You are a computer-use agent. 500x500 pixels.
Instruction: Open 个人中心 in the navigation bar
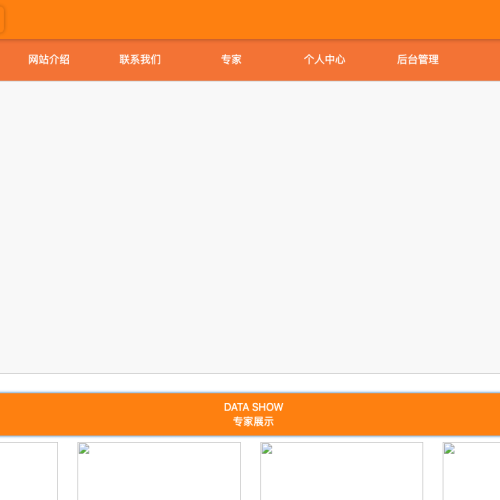pyautogui.click(x=324, y=60)
